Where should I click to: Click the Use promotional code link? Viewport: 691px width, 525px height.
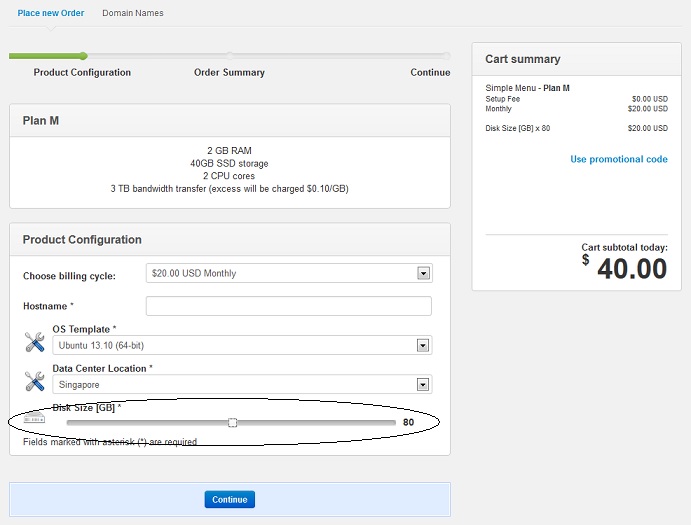618,159
